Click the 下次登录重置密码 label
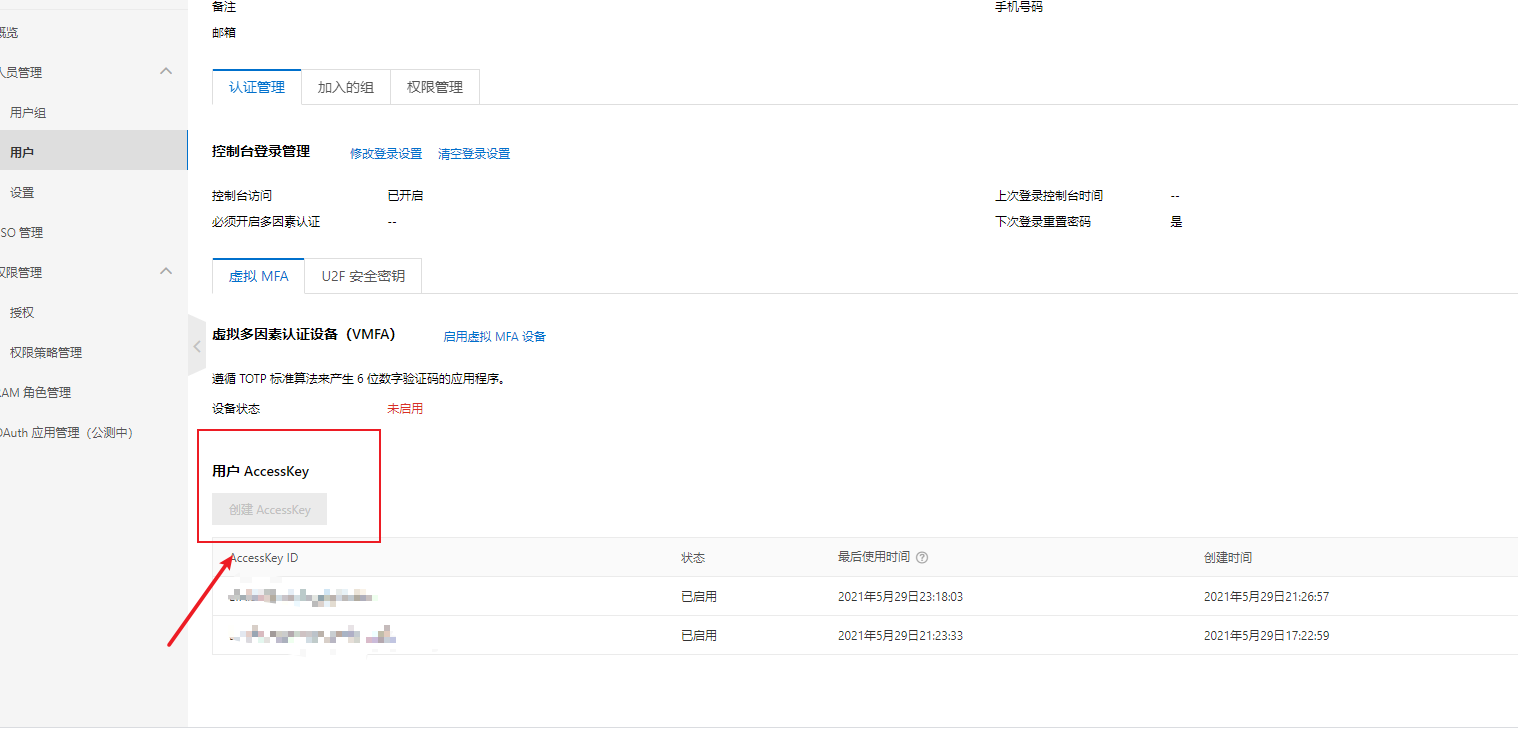1518x734 pixels. click(1043, 222)
